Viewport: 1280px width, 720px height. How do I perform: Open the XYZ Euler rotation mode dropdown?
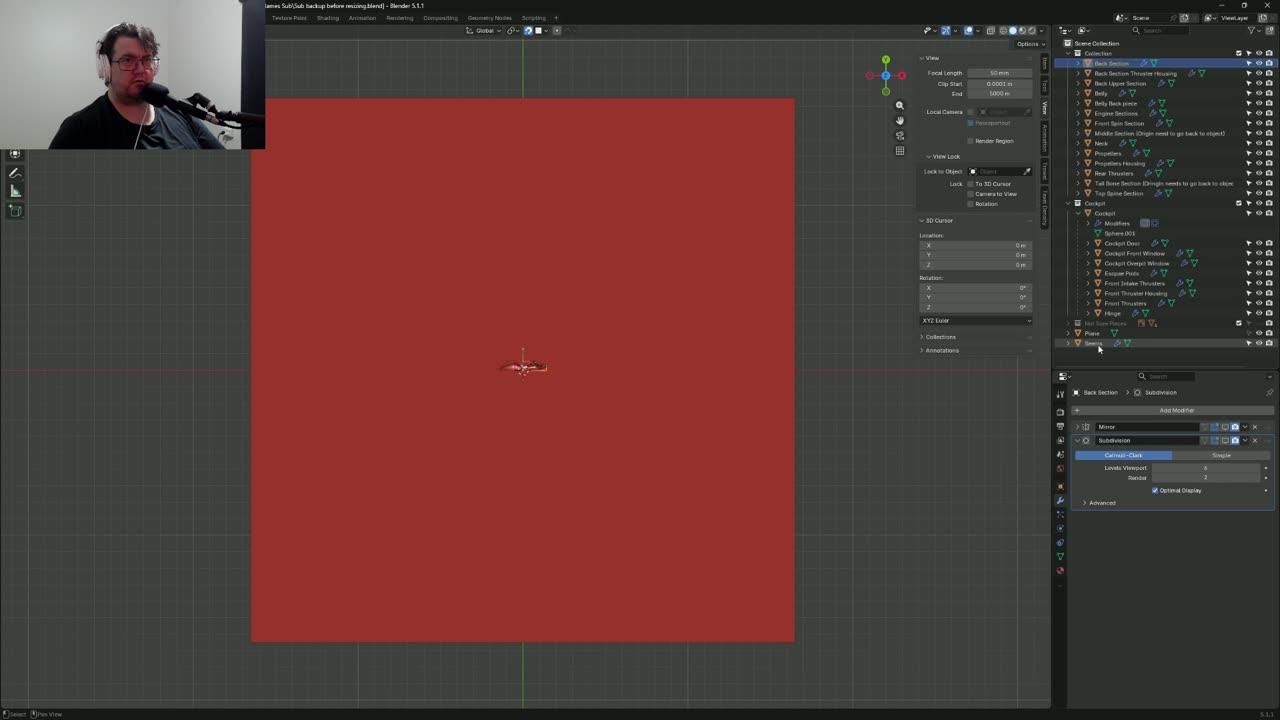(976, 320)
